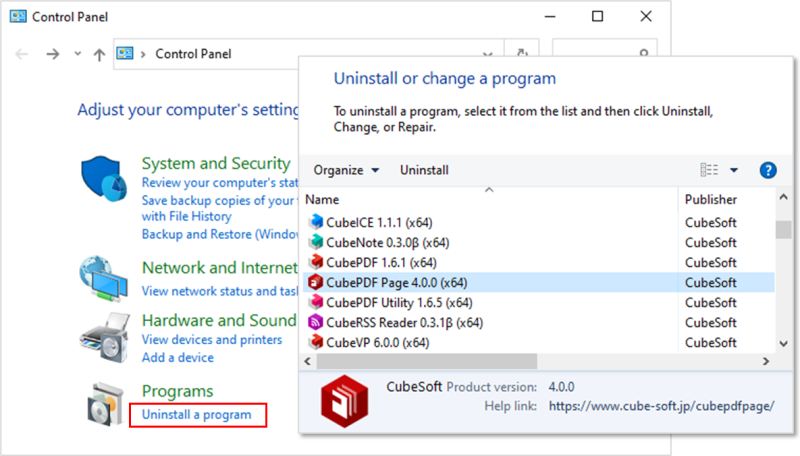Screen dimensions: 800x456
Task: Click Control Panel in the address bar
Action: (193, 54)
